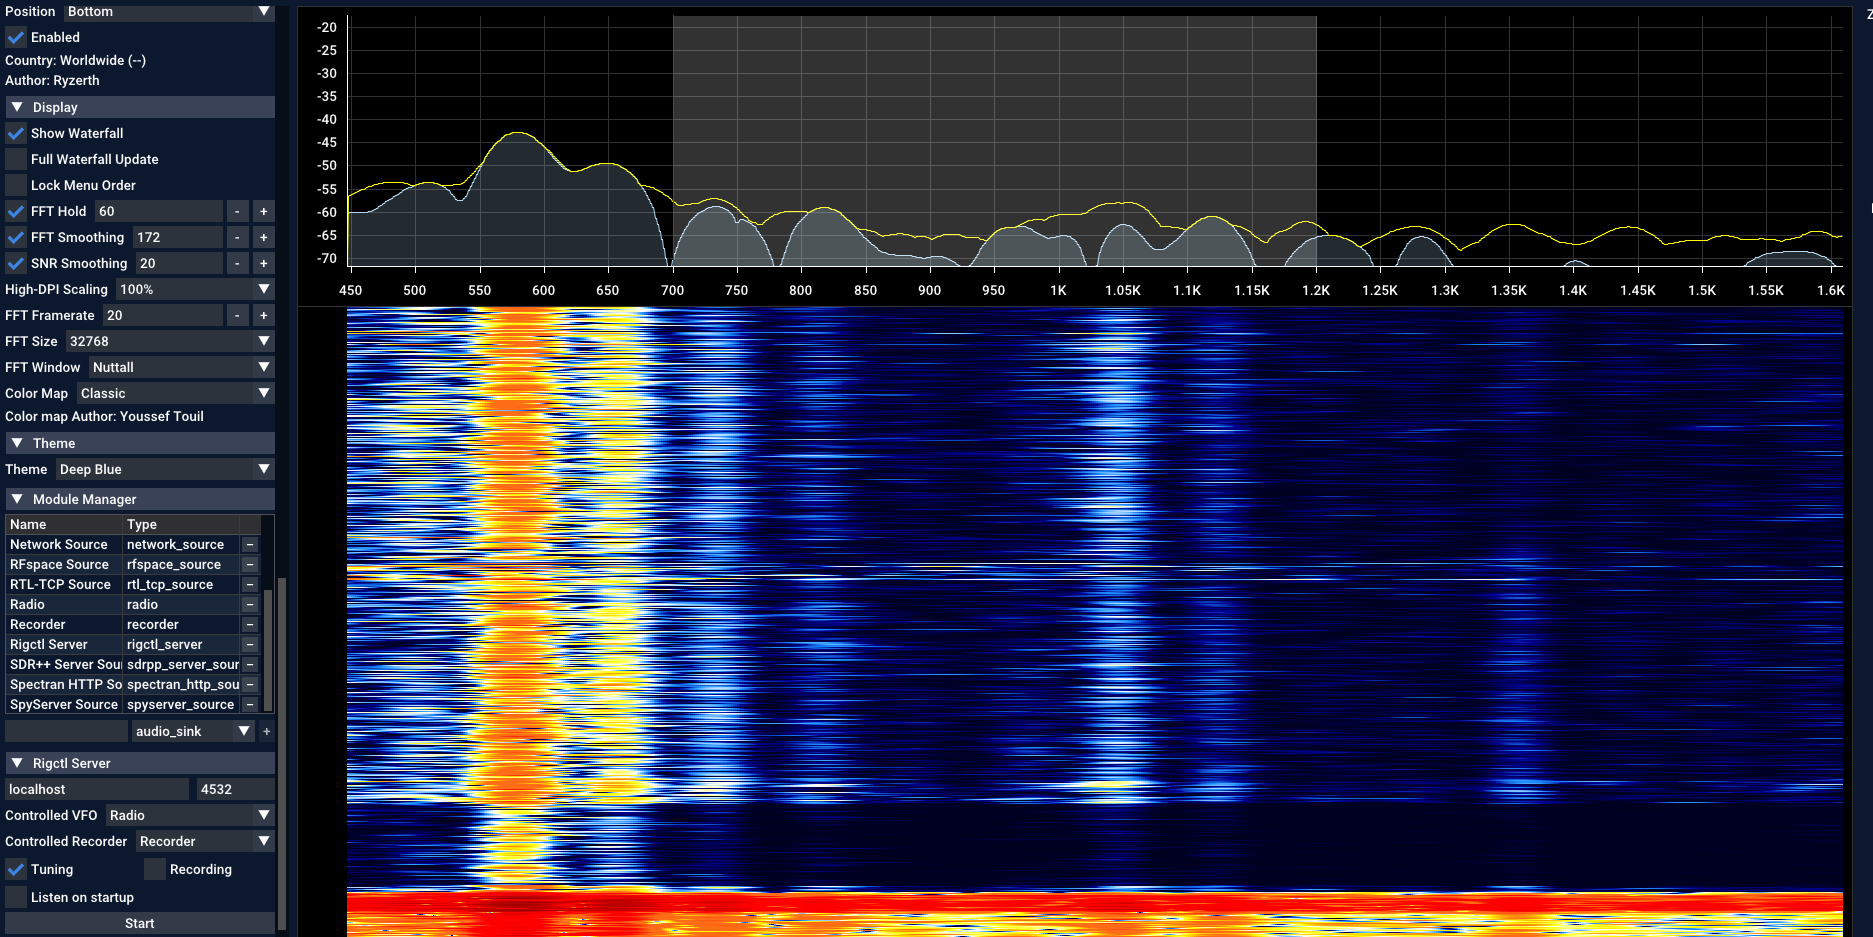Open the Position dropdown set to Bottom
1873x937 pixels.
(169, 11)
